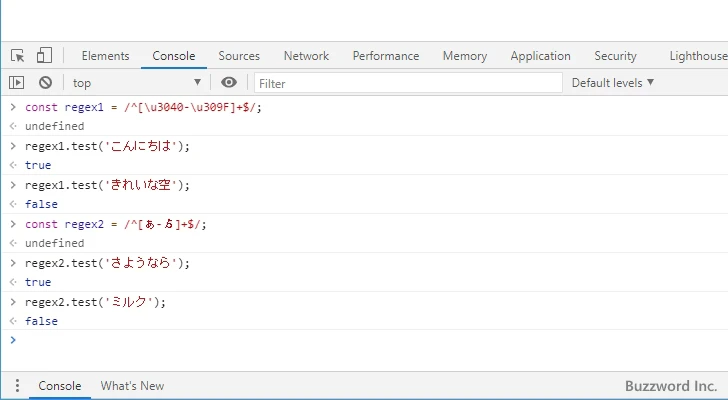Image resolution: width=728 pixels, height=400 pixels.
Task: Switch to the Application tab
Action: [540, 56]
